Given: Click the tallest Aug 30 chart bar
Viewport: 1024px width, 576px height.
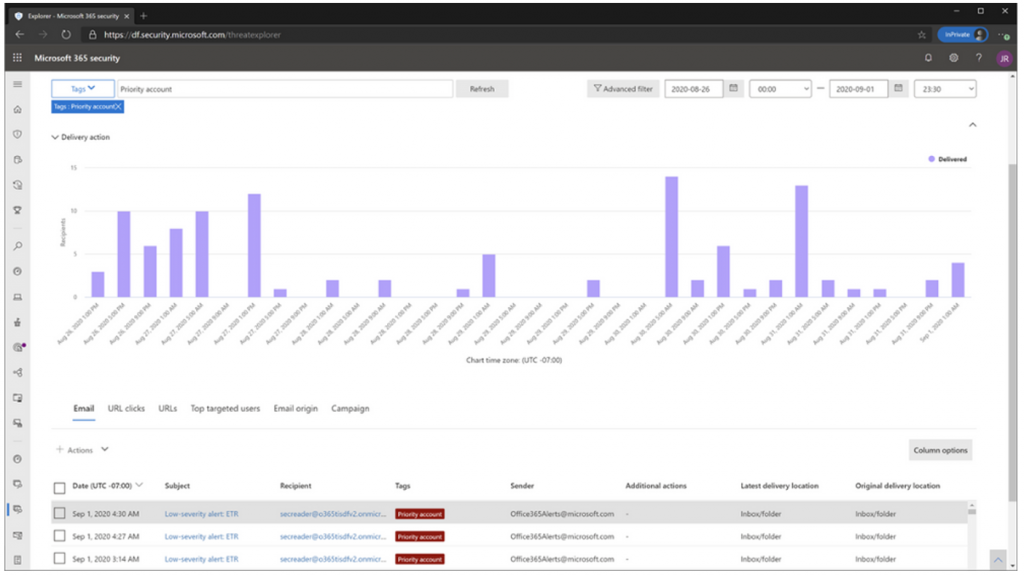Looking at the screenshot, I should (x=671, y=237).
